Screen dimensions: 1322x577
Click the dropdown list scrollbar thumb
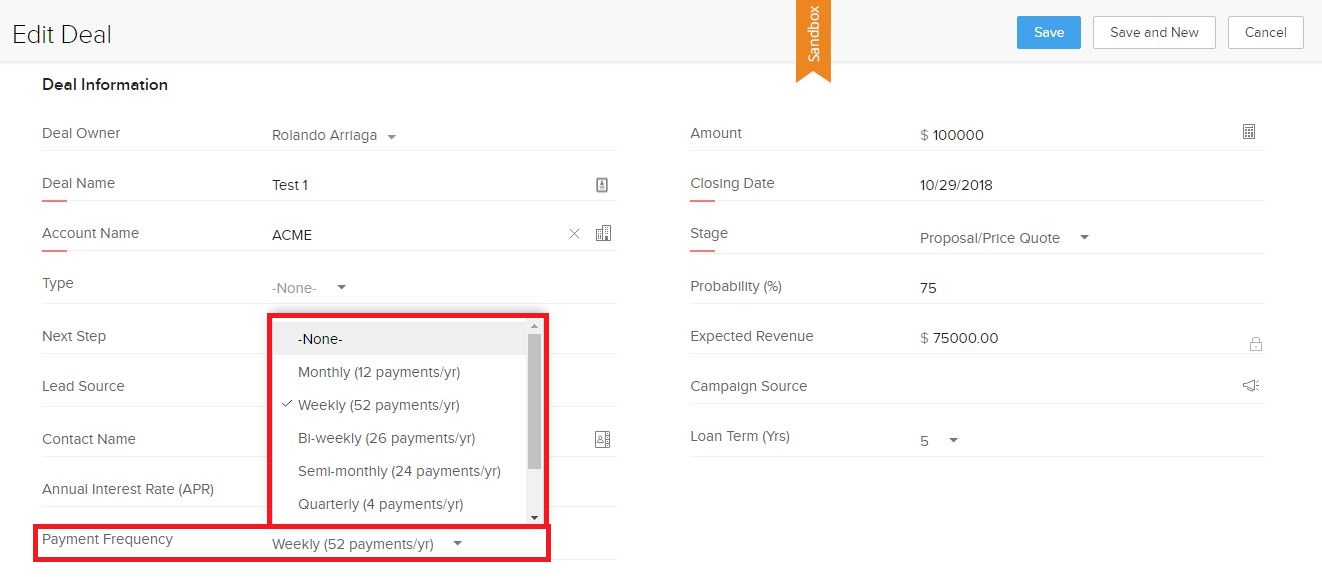click(x=534, y=400)
